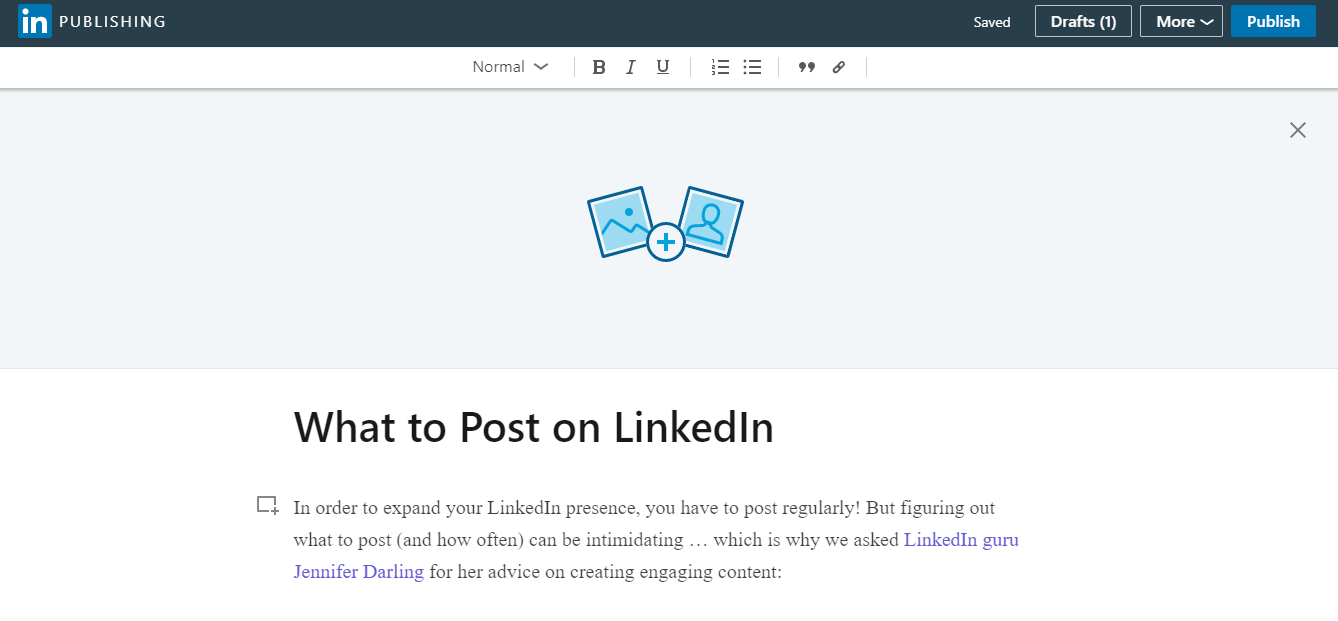Add a cover image with photo icon
Image resolution: width=1338 pixels, height=621 pixels.
click(x=665, y=223)
